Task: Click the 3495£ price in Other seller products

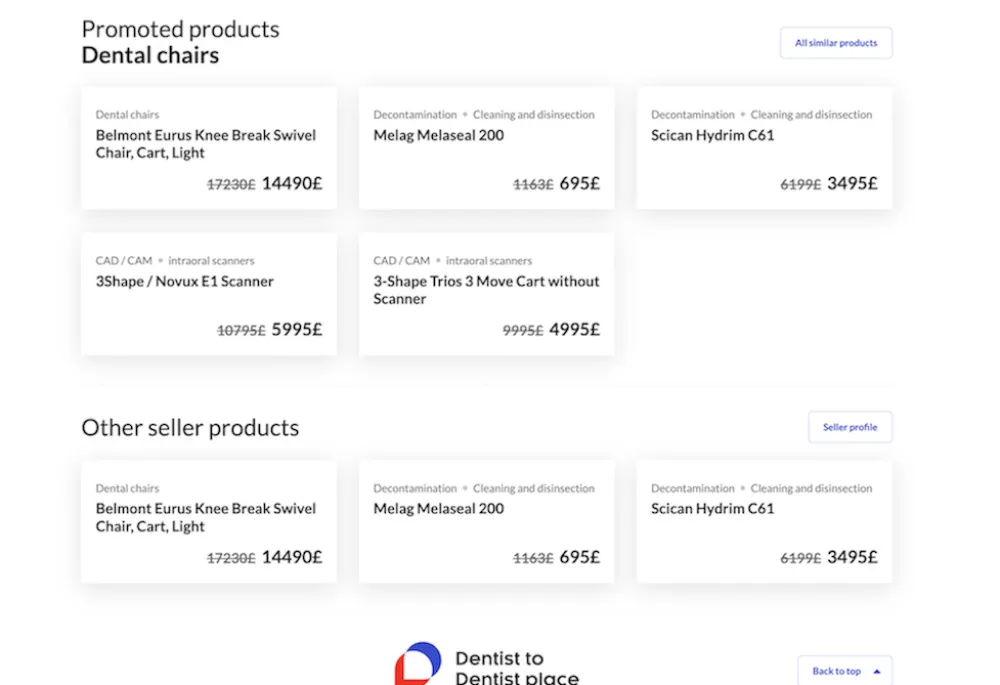Action: click(x=853, y=557)
